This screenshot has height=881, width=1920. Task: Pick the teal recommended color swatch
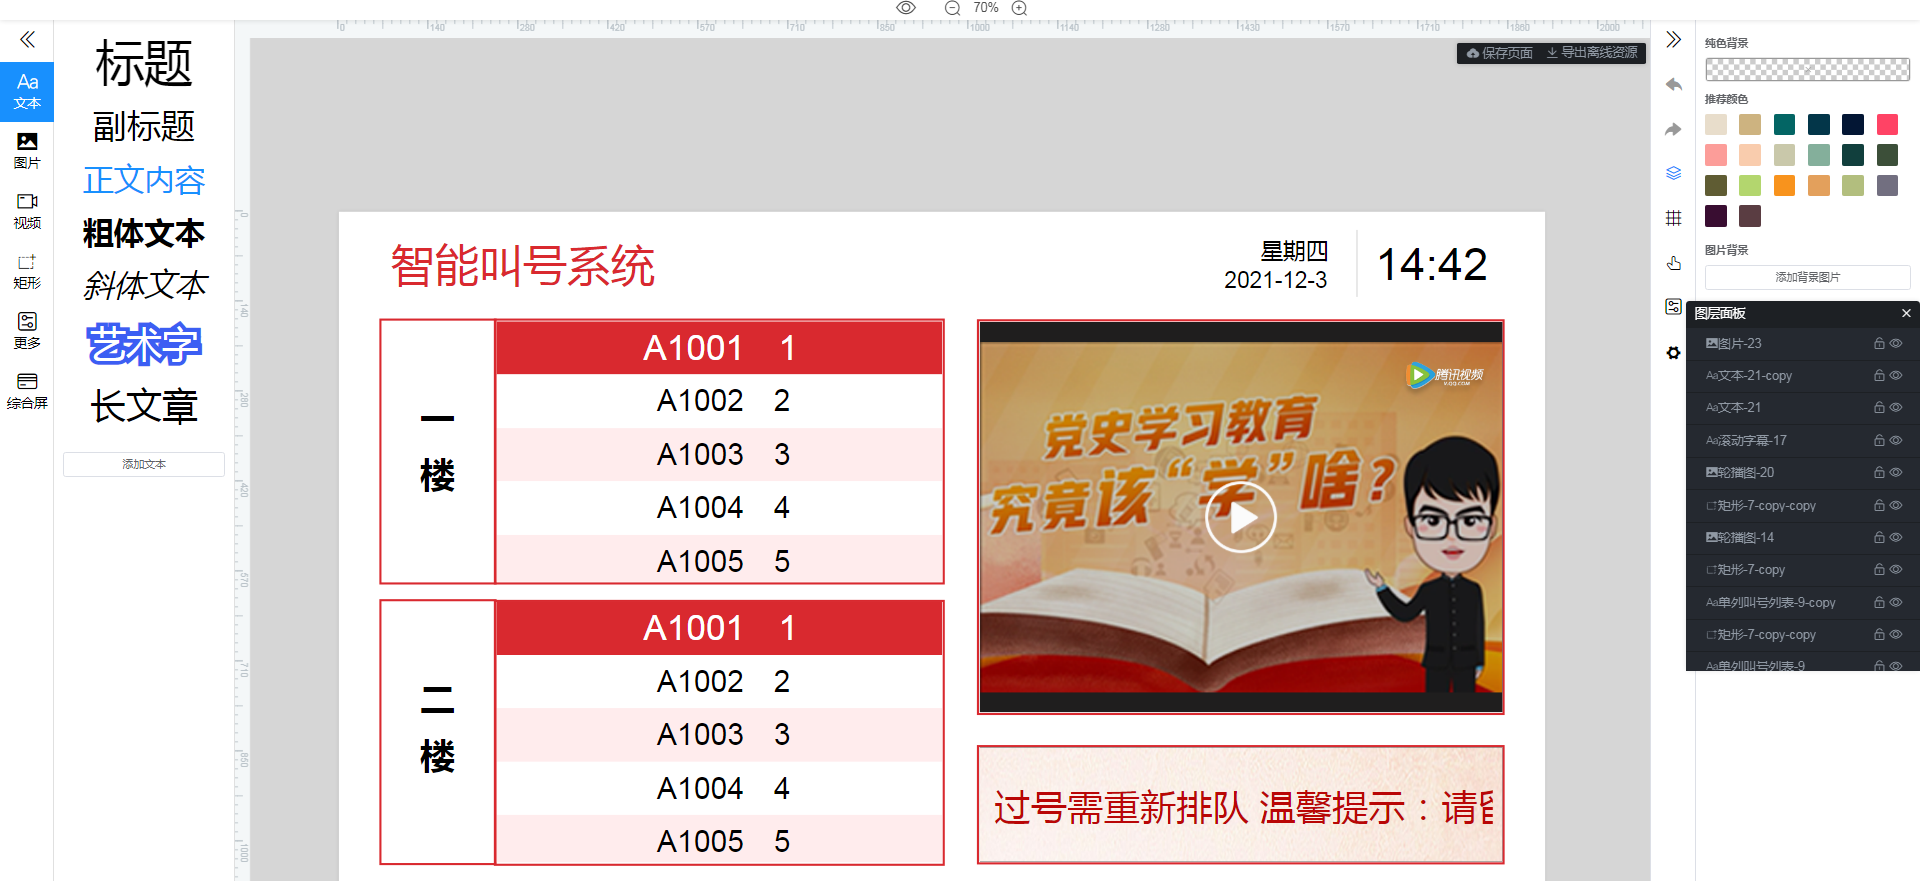click(1784, 124)
